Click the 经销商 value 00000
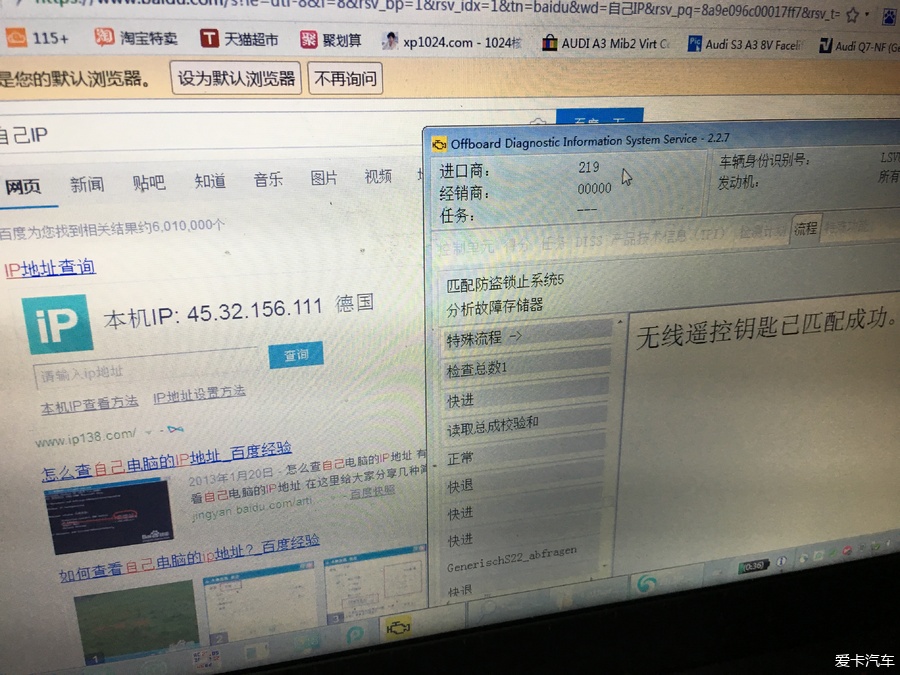The width and height of the screenshot is (900, 675). click(x=594, y=188)
